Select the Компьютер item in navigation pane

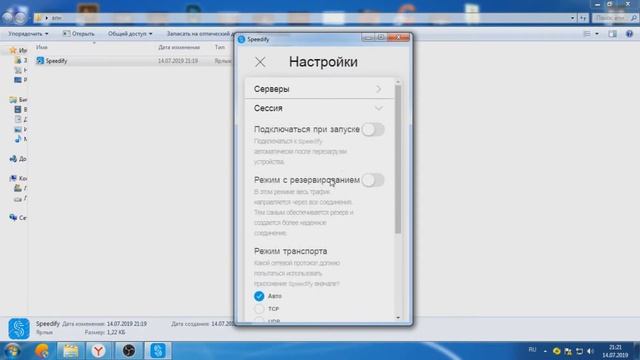pyautogui.click(x=18, y=178)
